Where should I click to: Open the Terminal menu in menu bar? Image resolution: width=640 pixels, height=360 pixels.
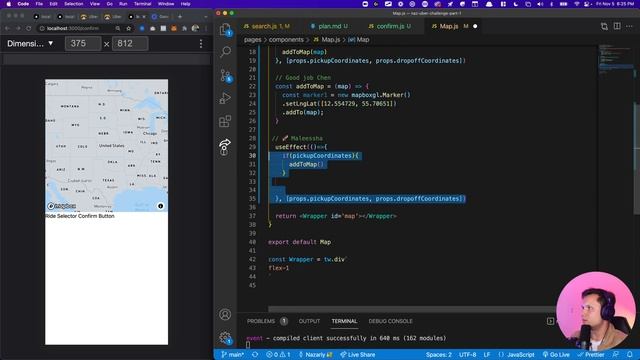[142, 4]
